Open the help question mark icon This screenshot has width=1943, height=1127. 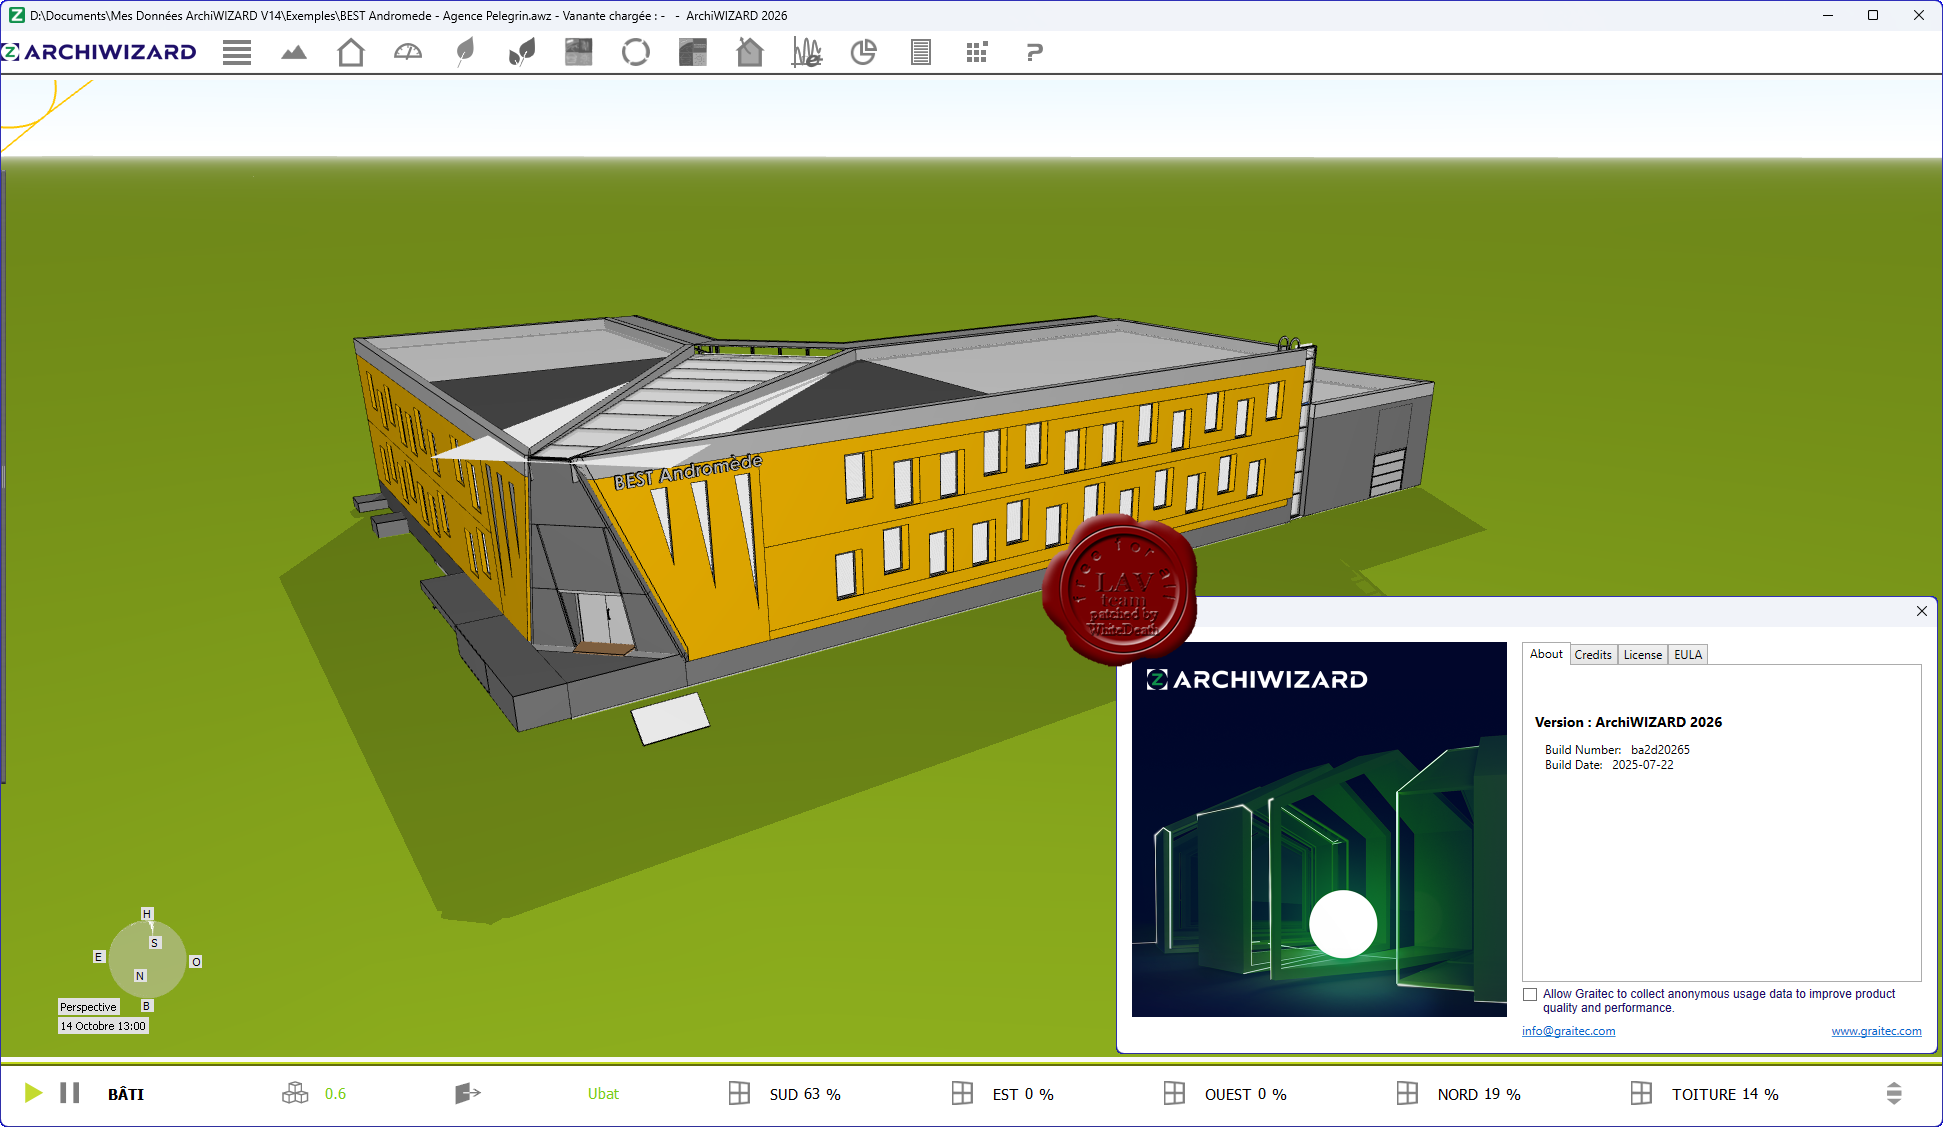click(1034, 53)
